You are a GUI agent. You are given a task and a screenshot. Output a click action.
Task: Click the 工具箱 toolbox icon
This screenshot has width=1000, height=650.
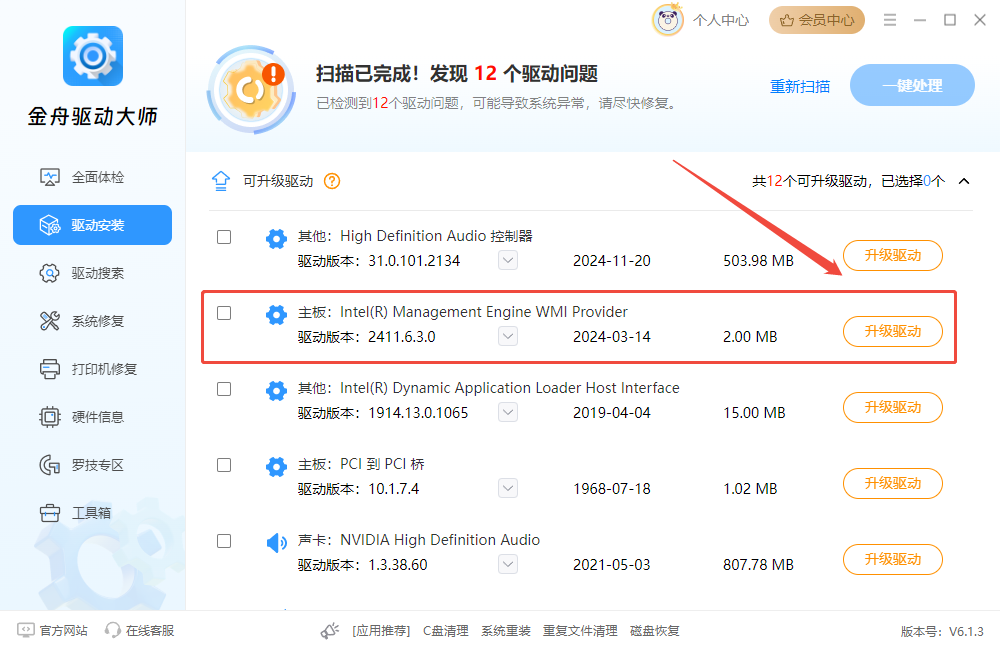(50, 513)
